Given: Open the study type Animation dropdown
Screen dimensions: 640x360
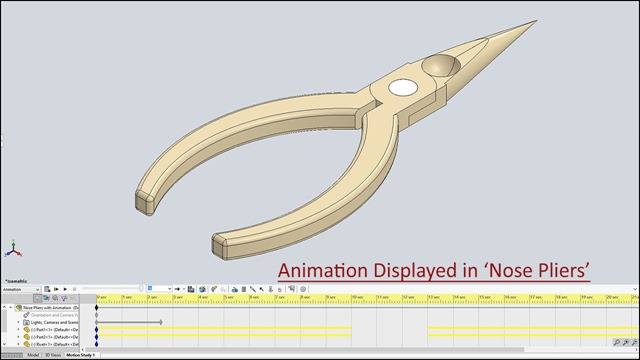Looking at the screenshot, I should [x=21, y=289].
